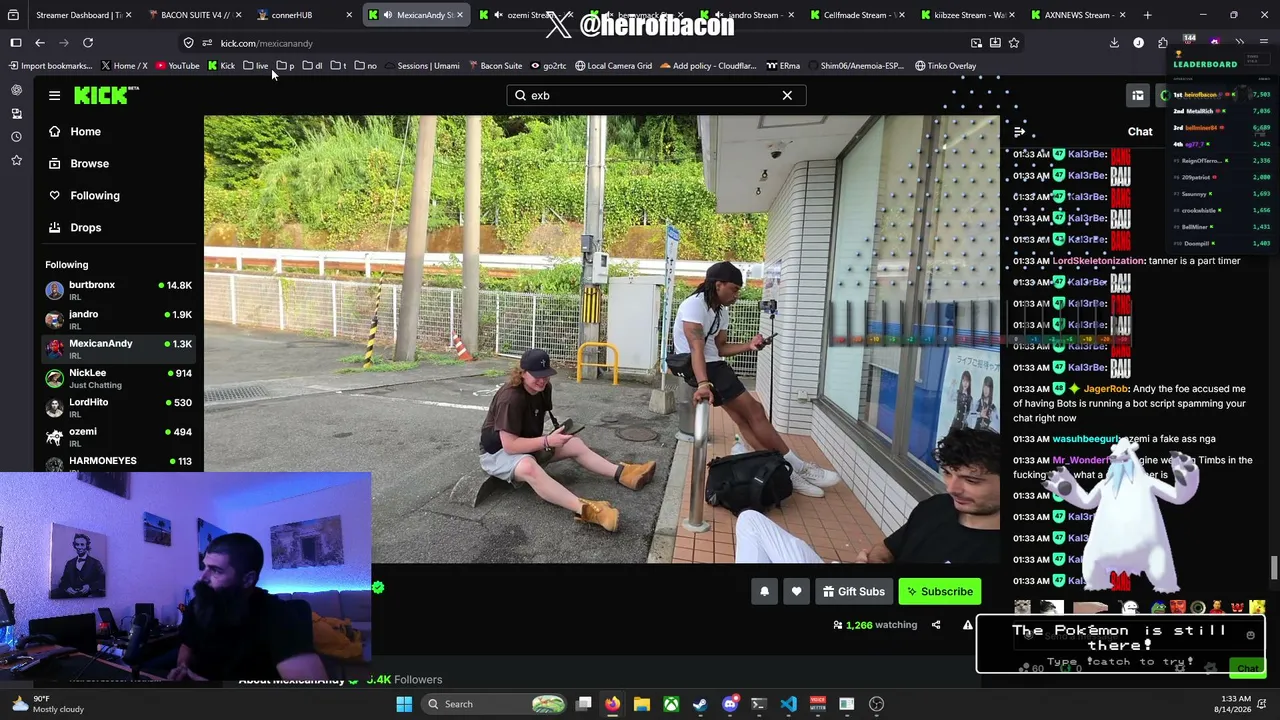Viewport: 1280px width, 720px height.
Task: Open the Home / X bookmark
Action: [124, 66]
